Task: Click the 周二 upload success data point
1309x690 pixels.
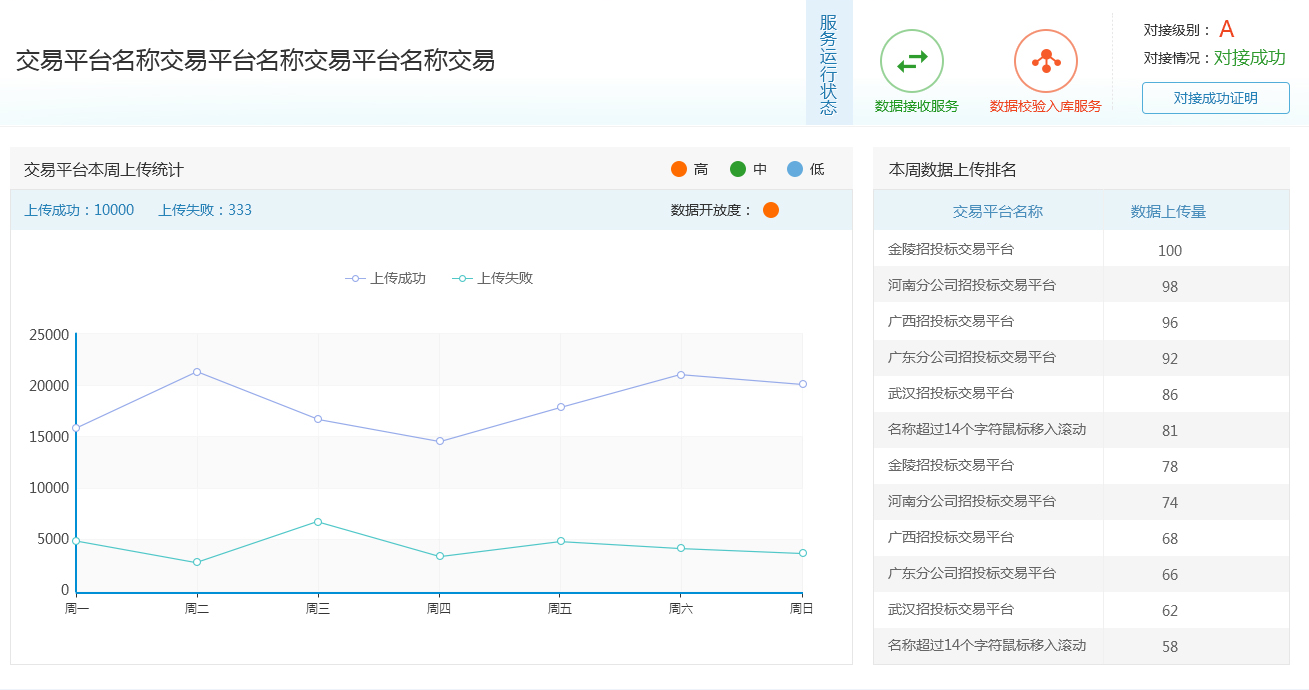Action: point(197,372)
